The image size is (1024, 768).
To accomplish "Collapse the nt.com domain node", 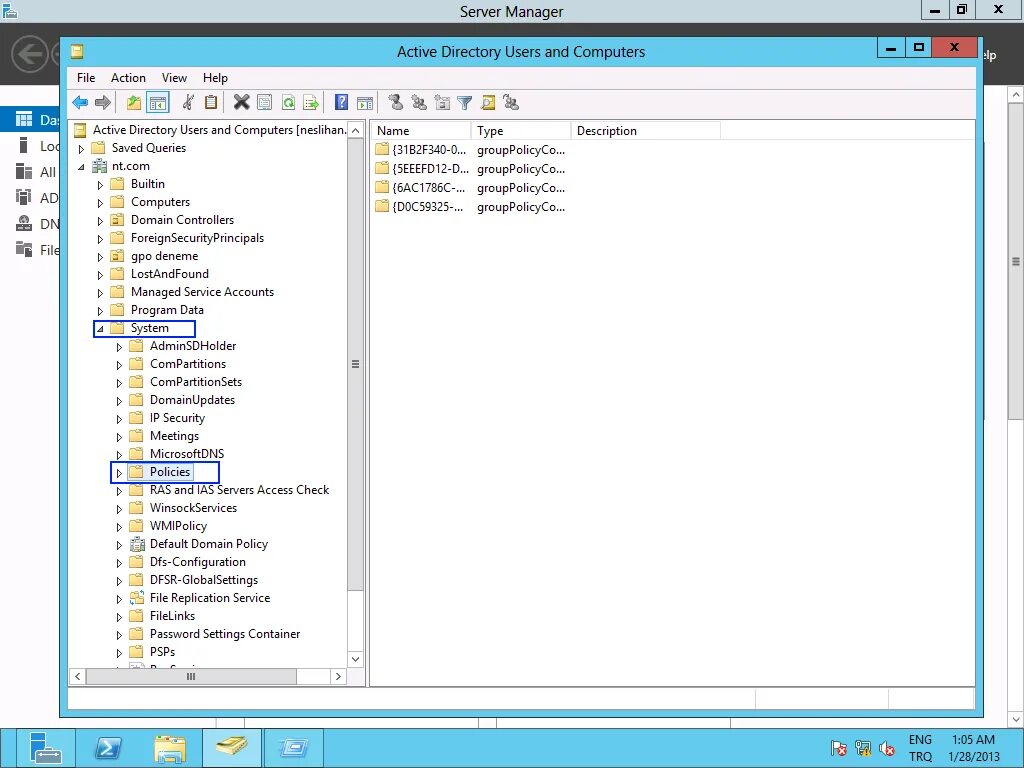I will [x=81, y=167].
